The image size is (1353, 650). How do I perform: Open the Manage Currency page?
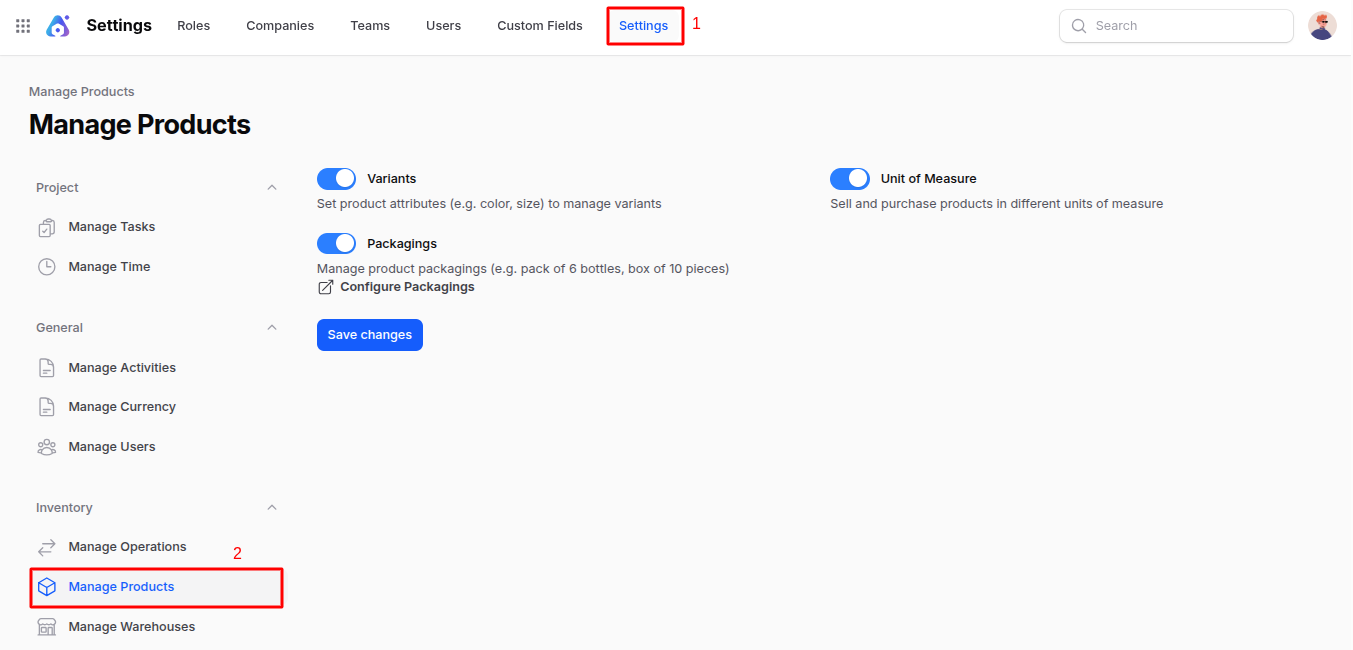[x=123, y=406]
